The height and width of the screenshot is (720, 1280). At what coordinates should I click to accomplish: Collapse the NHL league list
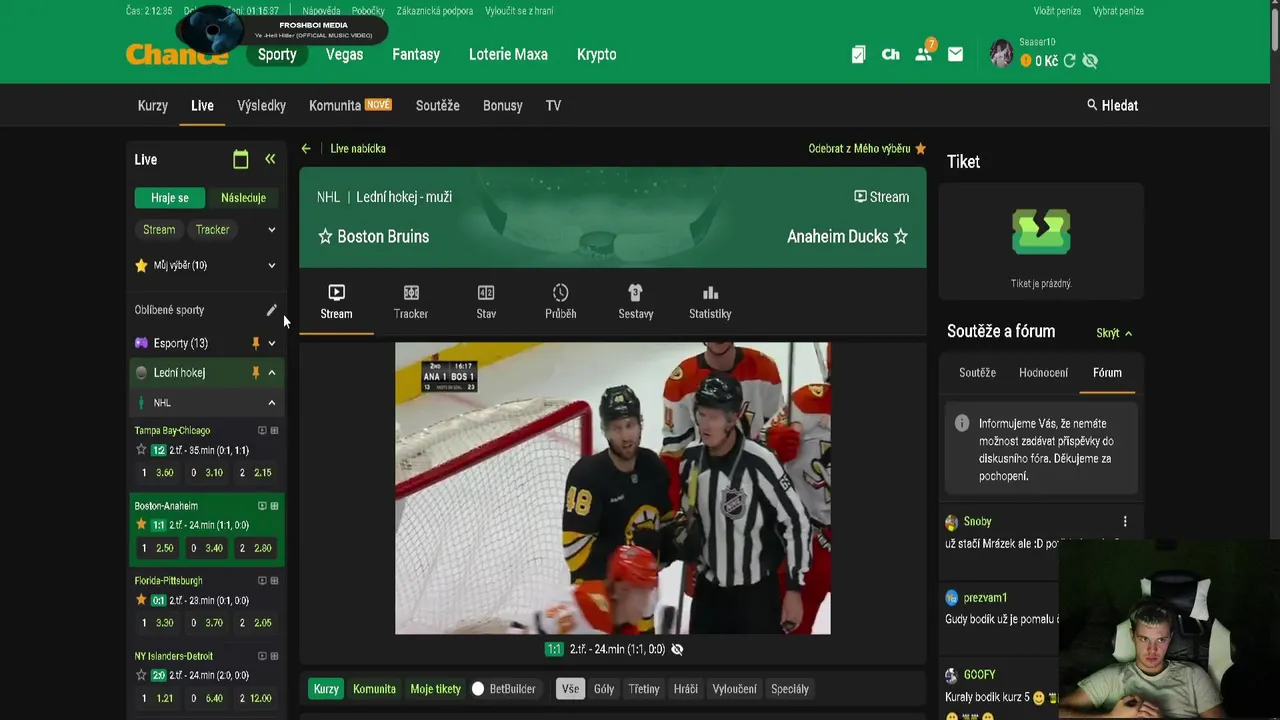pos(271,403)
